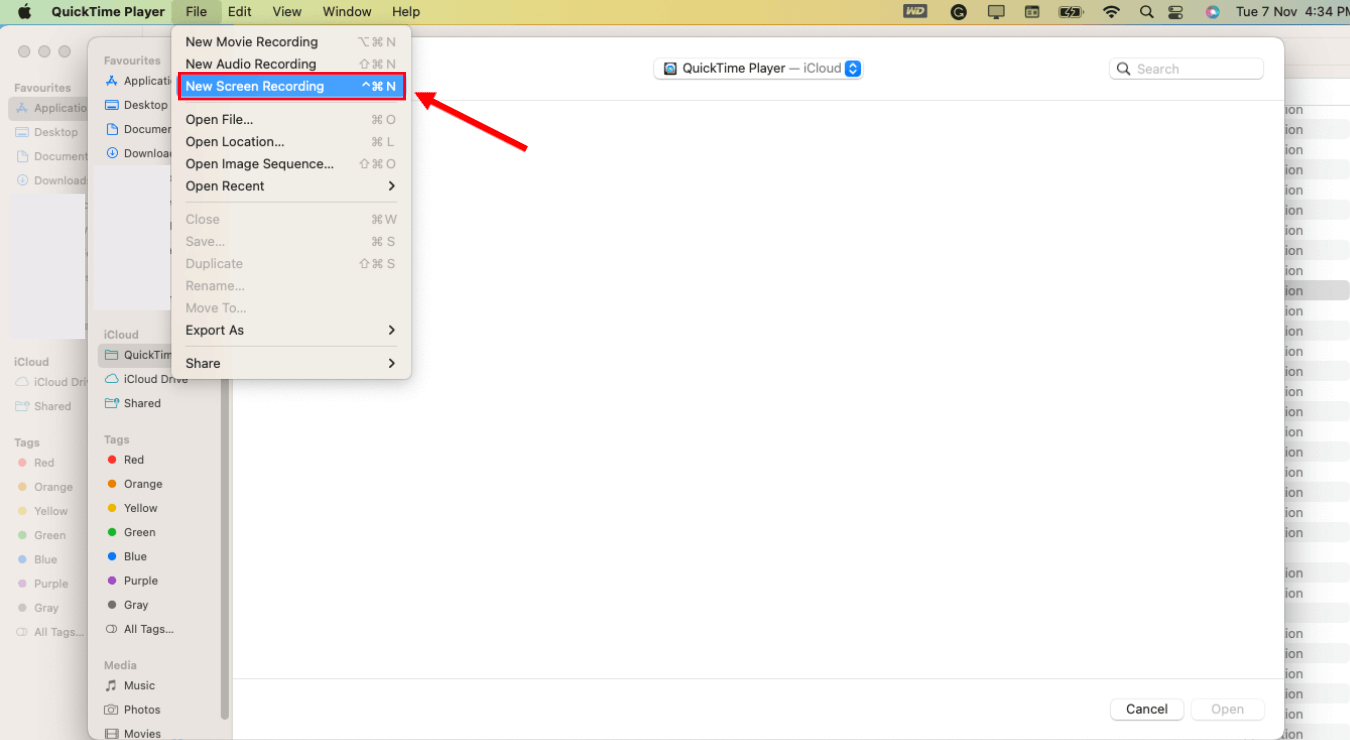Pick Blue tag in background Finder sidebar

click(37, 559)
